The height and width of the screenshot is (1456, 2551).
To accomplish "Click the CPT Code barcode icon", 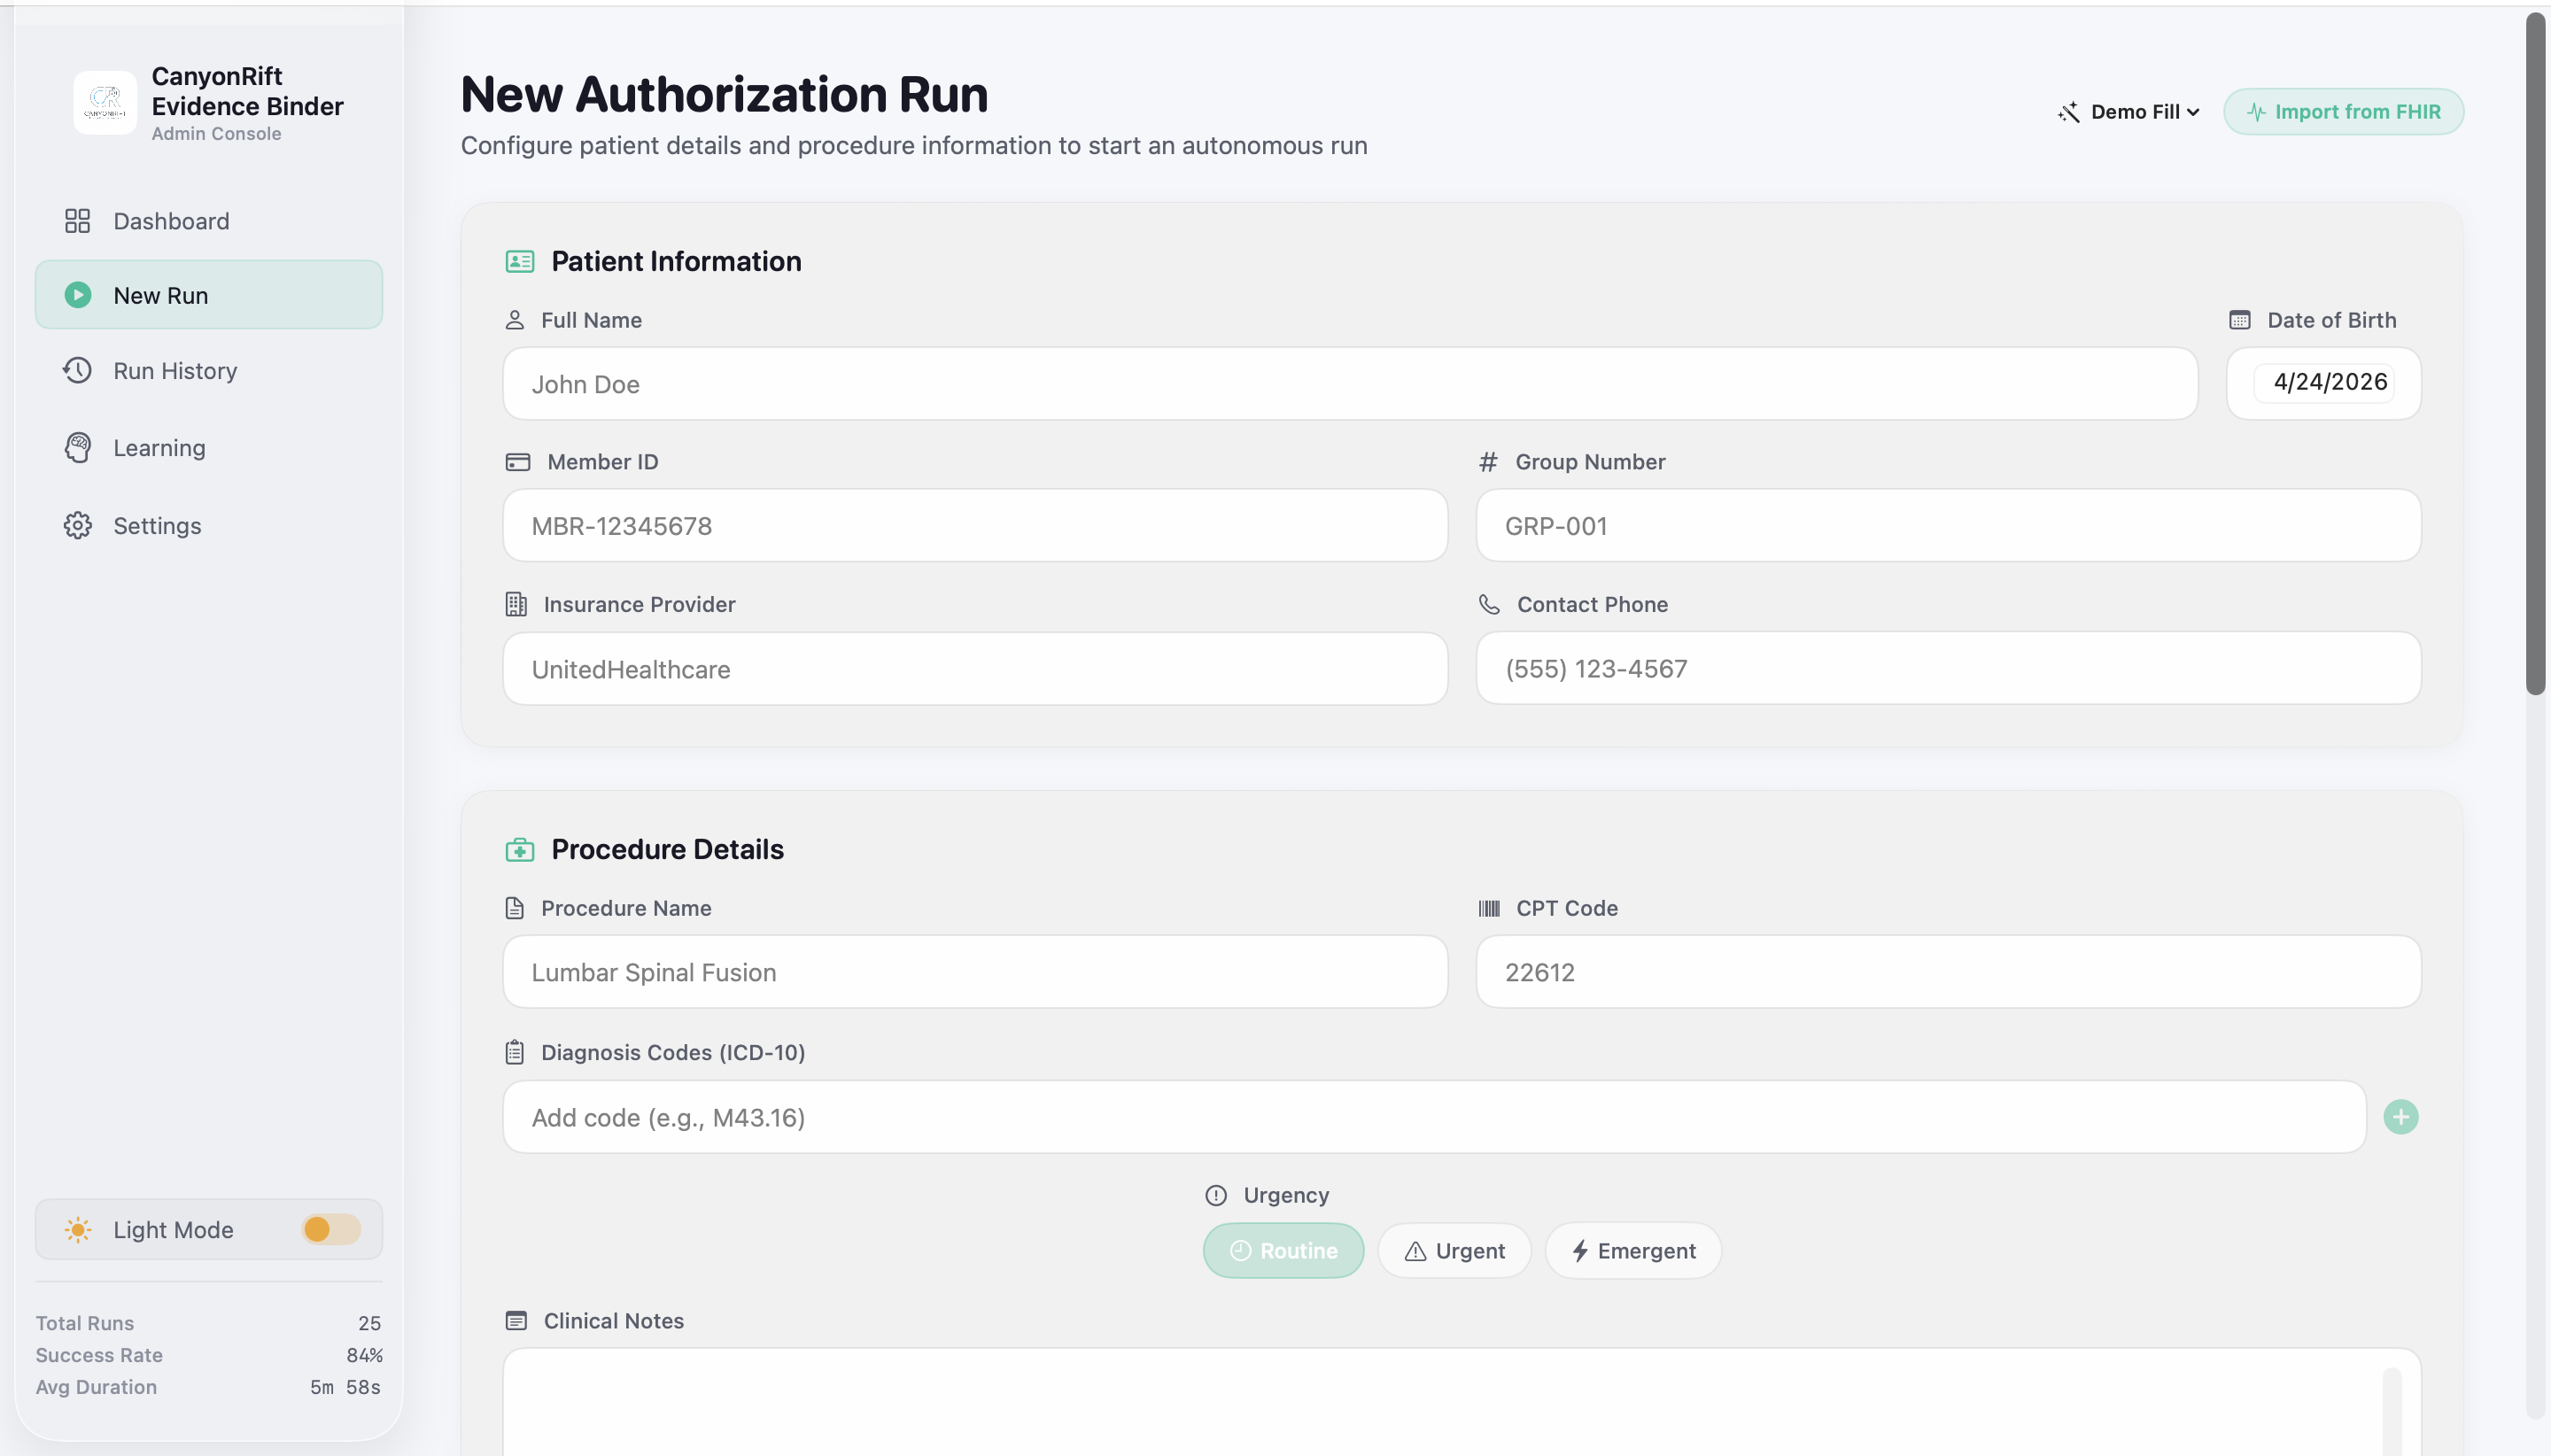I will tap(1489, 908).
